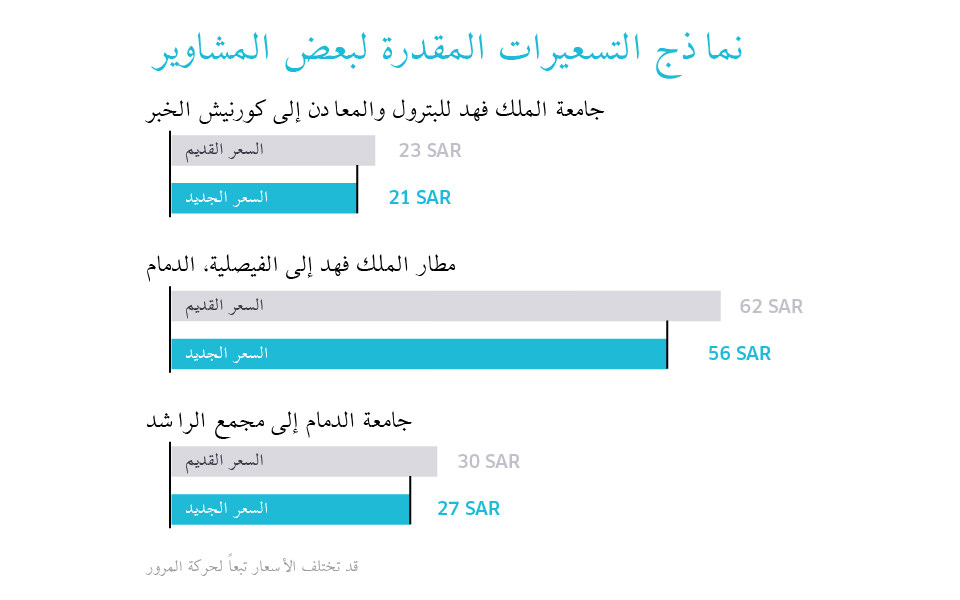
Task: Click the blue new-price bar beside 21 SAR
Action: 263,198
